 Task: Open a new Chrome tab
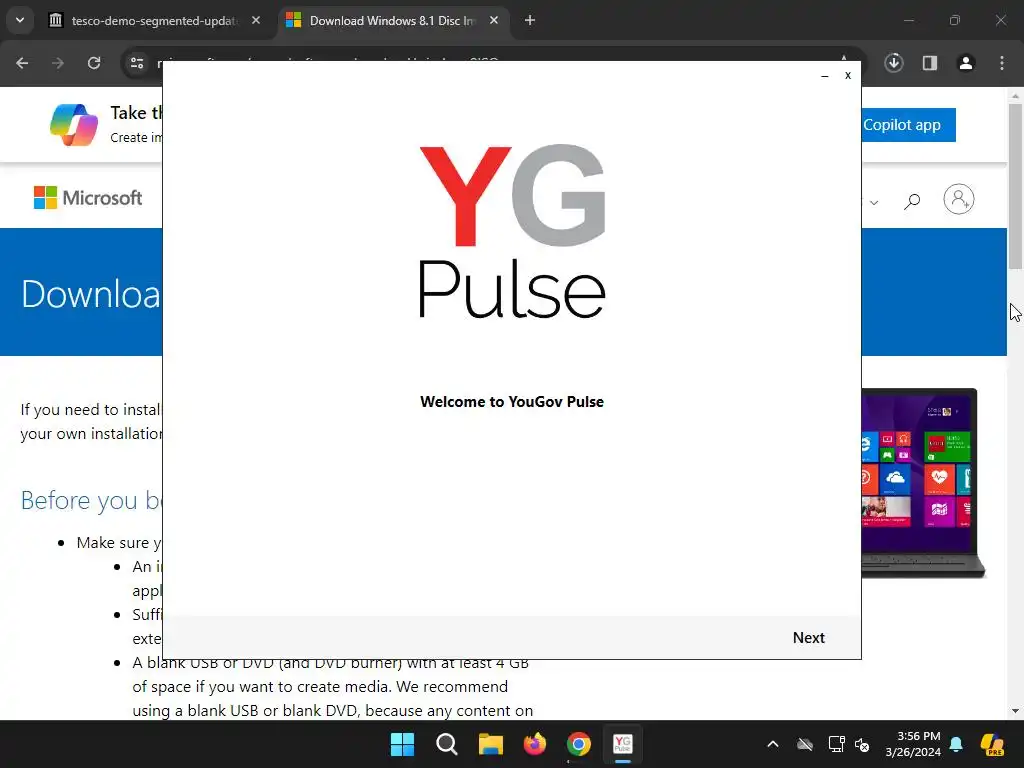530,20
